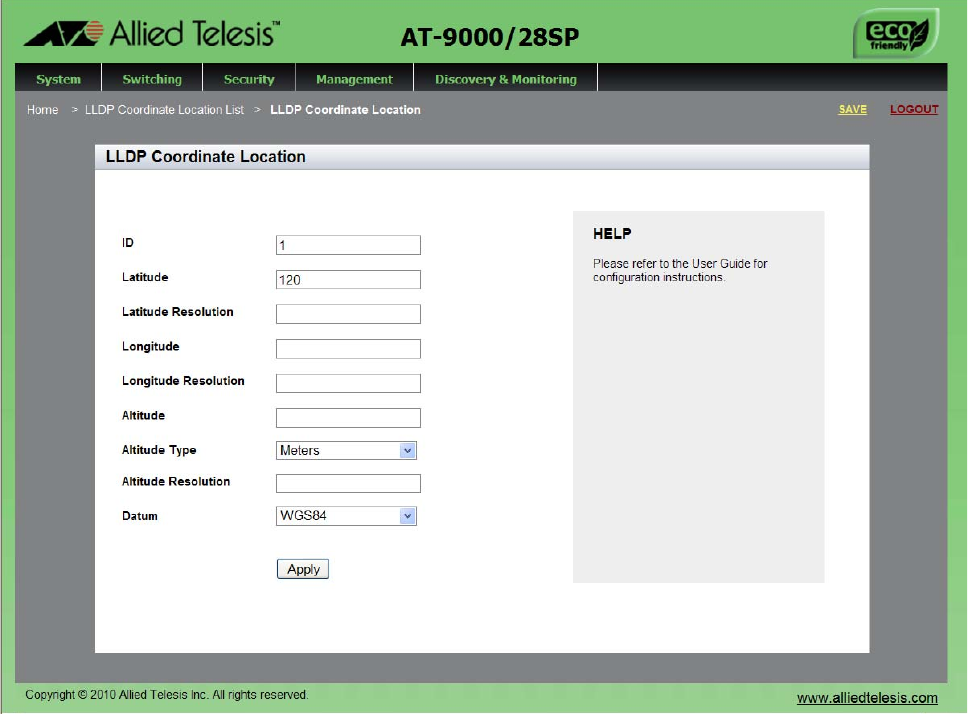This screenshot has height=714, width=968.
Task: Focus the ID input field
Action: tap(348, 245)
